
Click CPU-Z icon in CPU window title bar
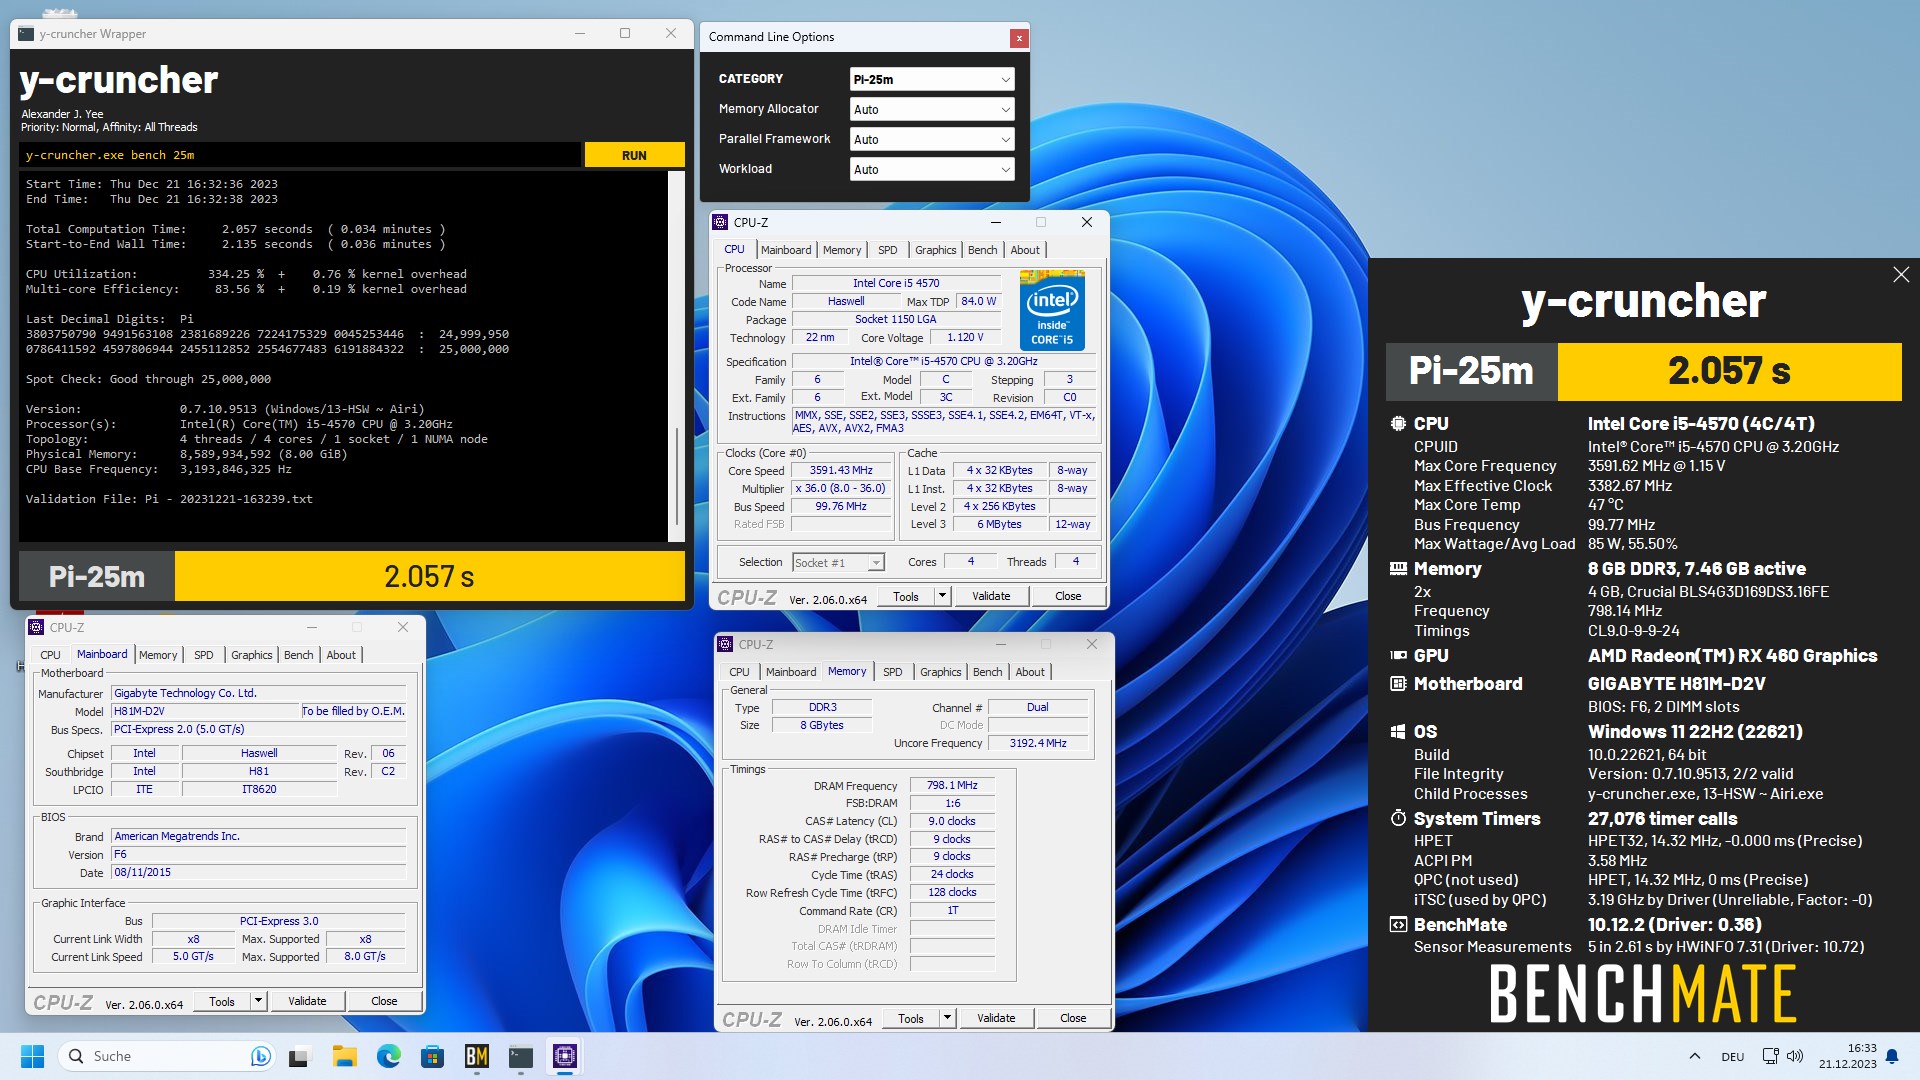coord(721,223)
